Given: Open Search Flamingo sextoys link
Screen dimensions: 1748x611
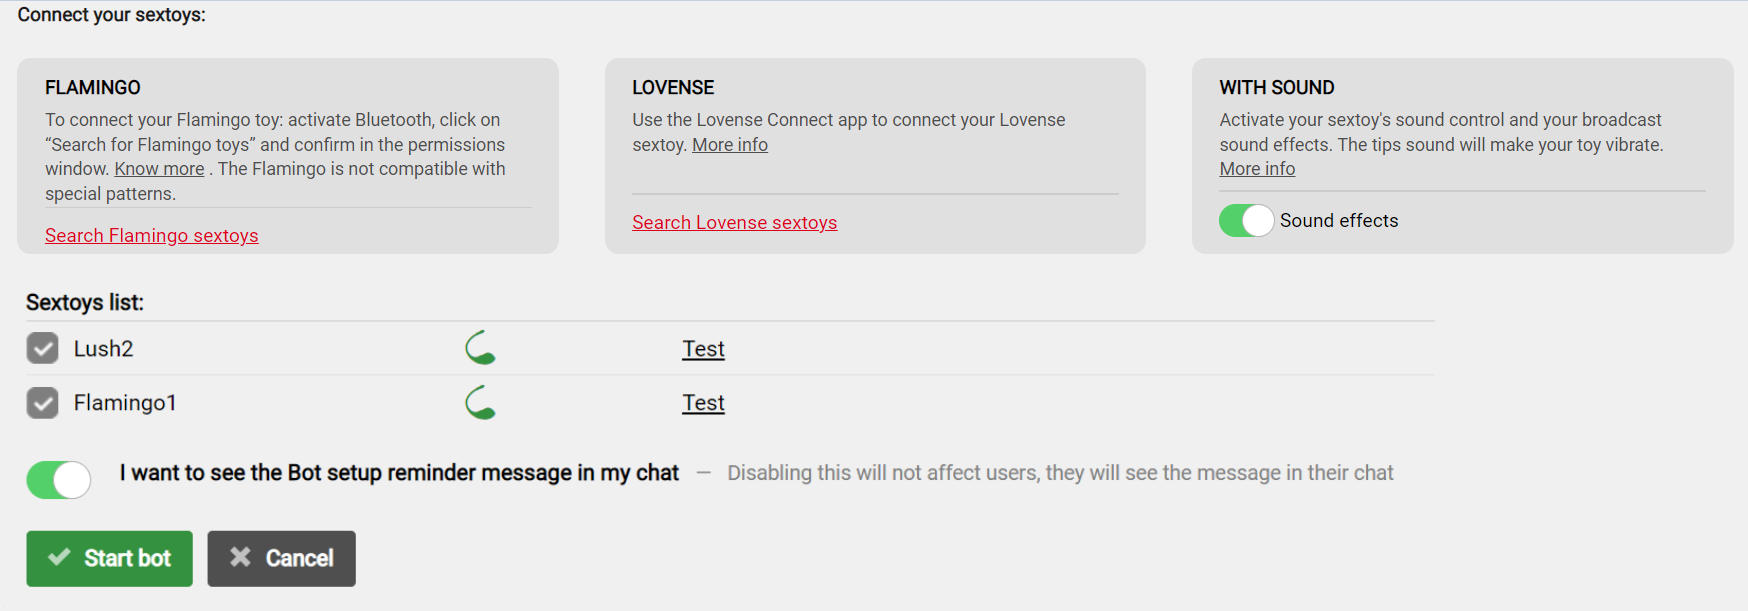Looking at the screenshot, I should (152, 235).
